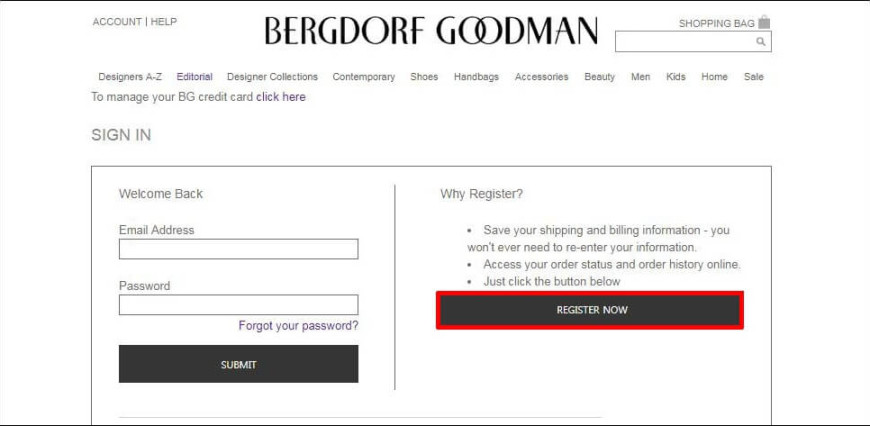The width and height of the screenshot is (870, 426).
Task: Click the search magnifier icon
Action: 761,42
